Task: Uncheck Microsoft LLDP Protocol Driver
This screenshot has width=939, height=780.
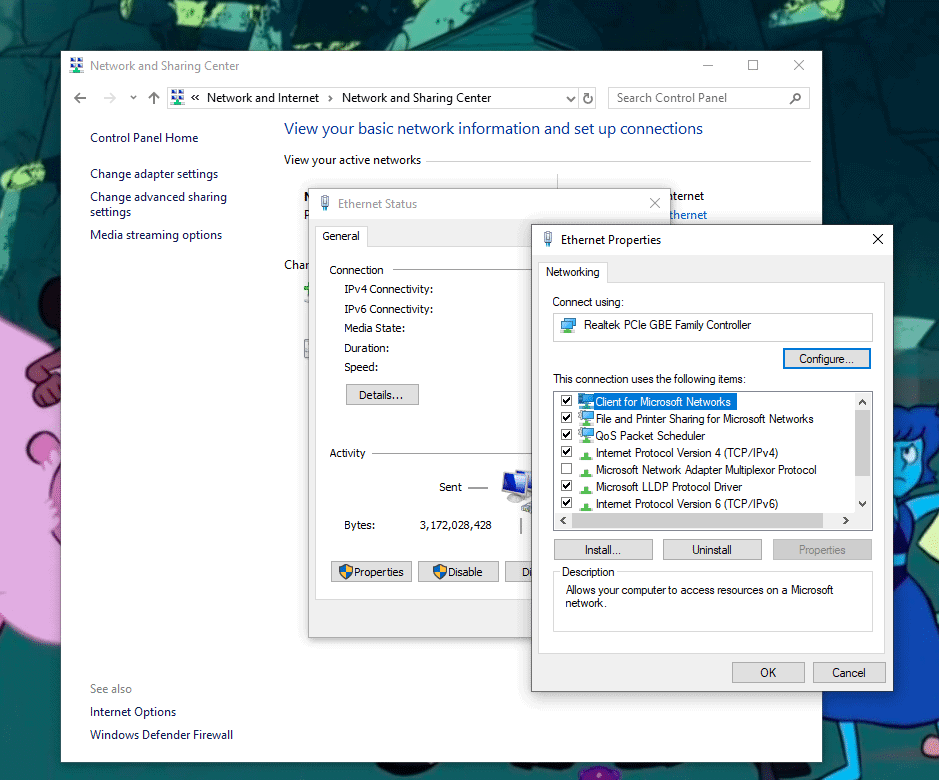Action: 567,486
